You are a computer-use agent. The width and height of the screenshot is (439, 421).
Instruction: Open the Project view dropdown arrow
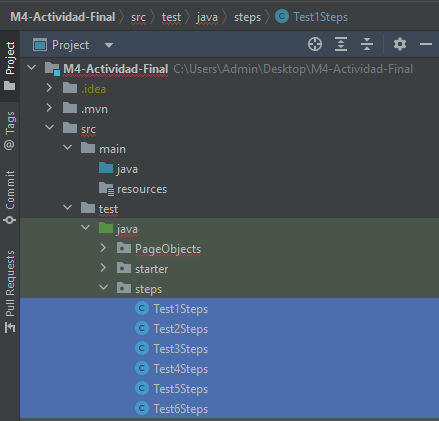[109, 45]
